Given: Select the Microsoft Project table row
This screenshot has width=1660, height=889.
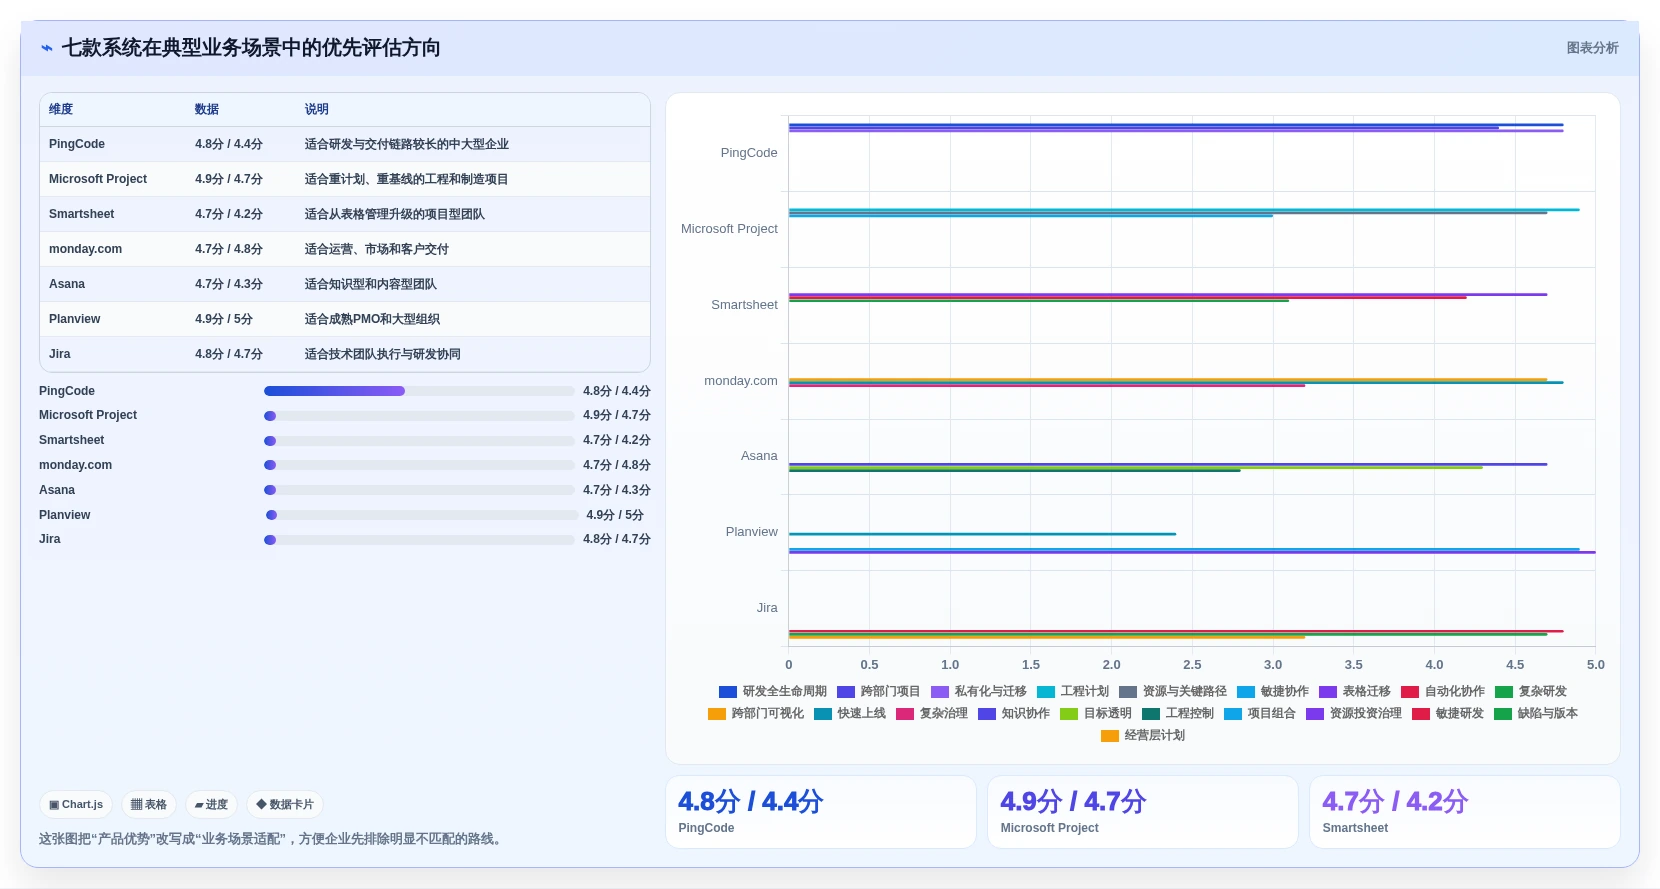Looking at the screenshot, I should pyautogui.click(x=345, y=179).
